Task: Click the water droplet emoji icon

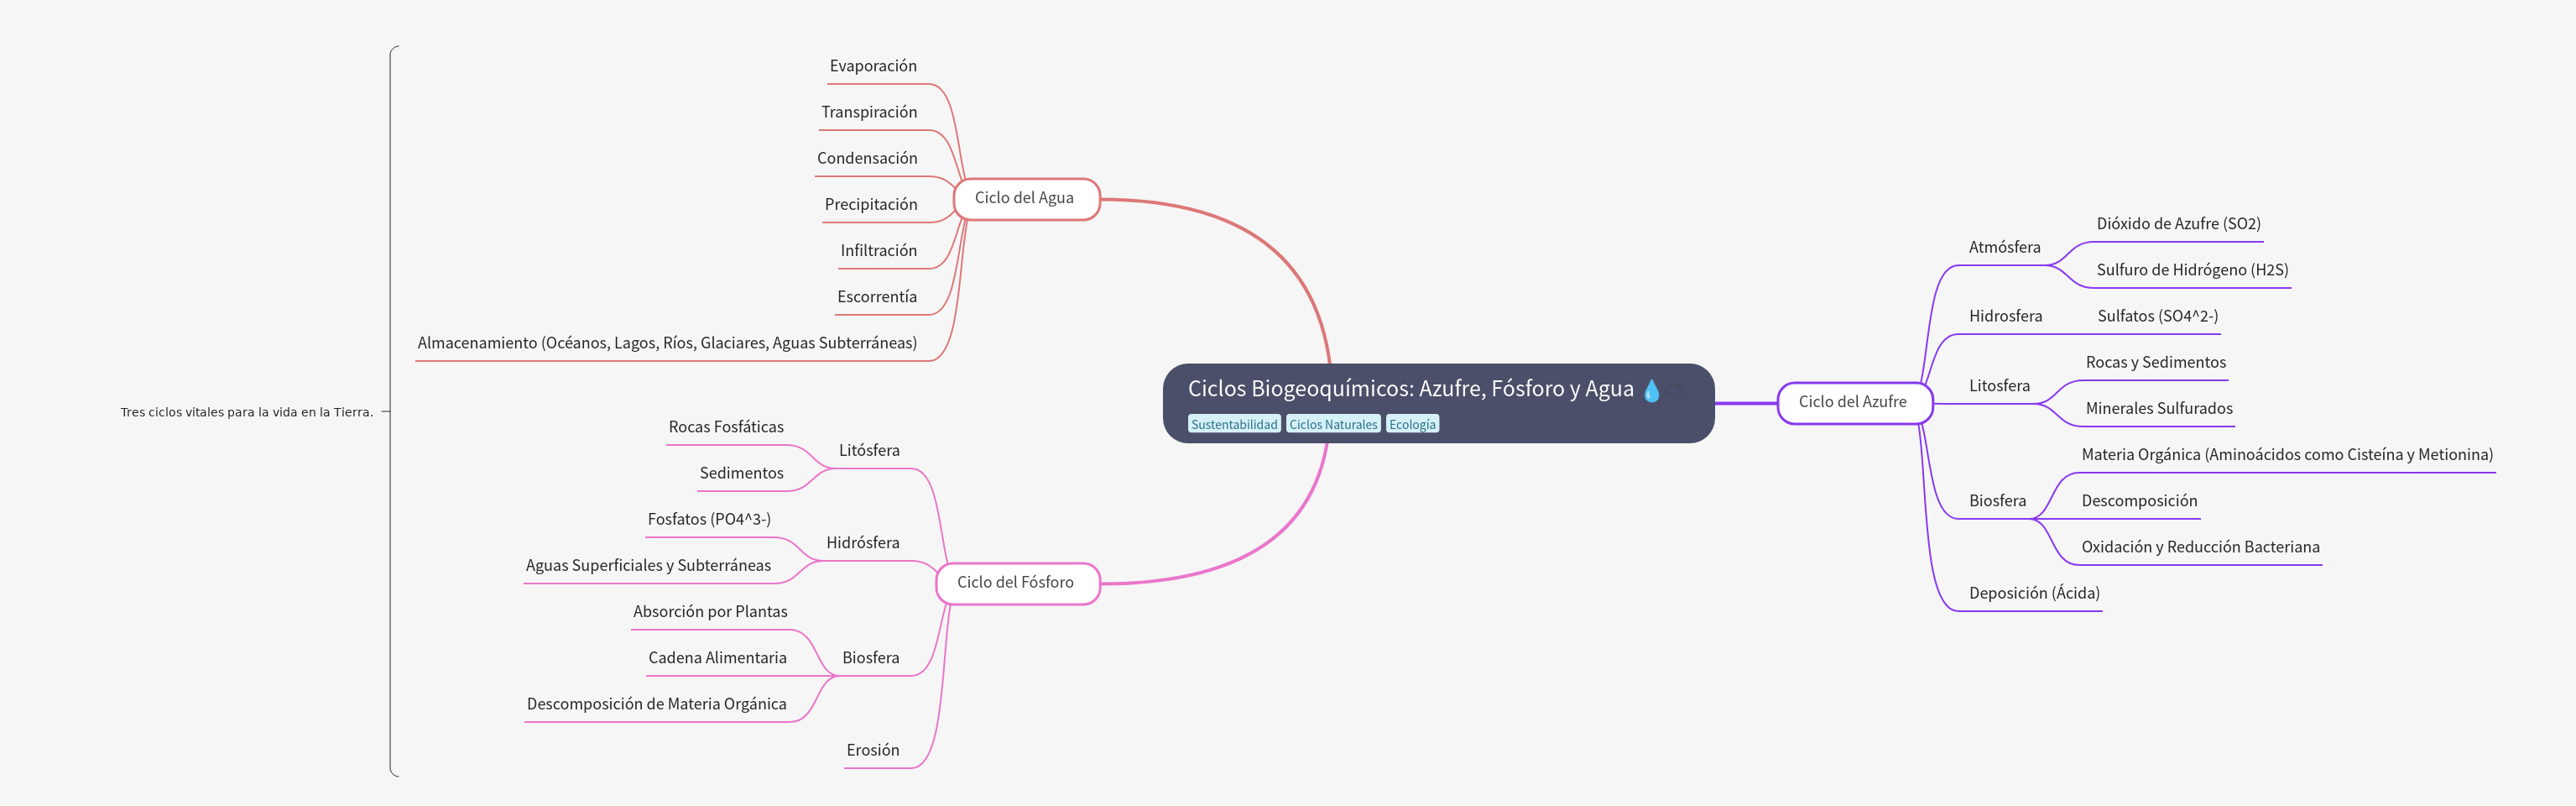Action: 1651,391
